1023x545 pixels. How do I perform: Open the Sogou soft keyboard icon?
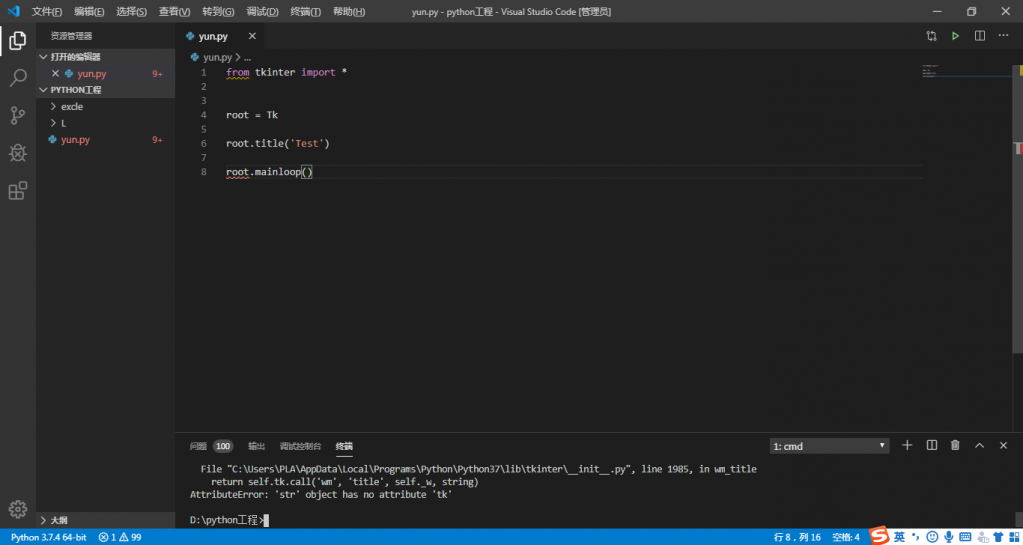(966, 537)
